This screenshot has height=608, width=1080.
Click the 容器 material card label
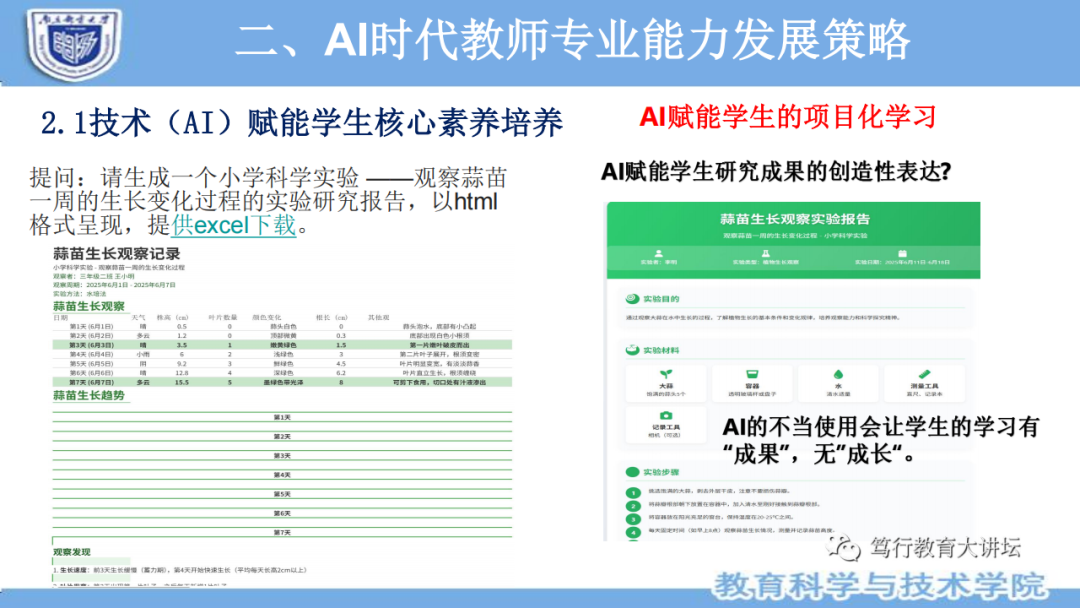[752, 386]
